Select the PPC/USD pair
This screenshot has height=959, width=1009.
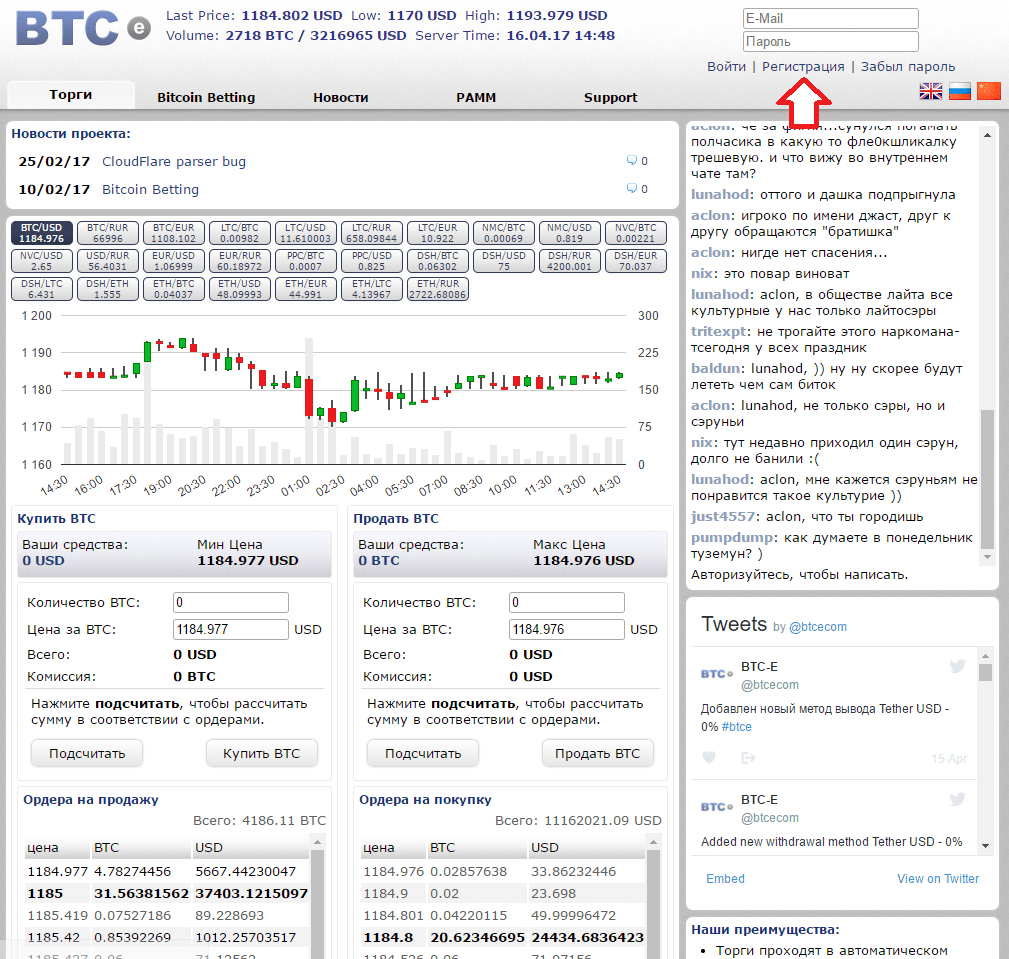[371, 261]
